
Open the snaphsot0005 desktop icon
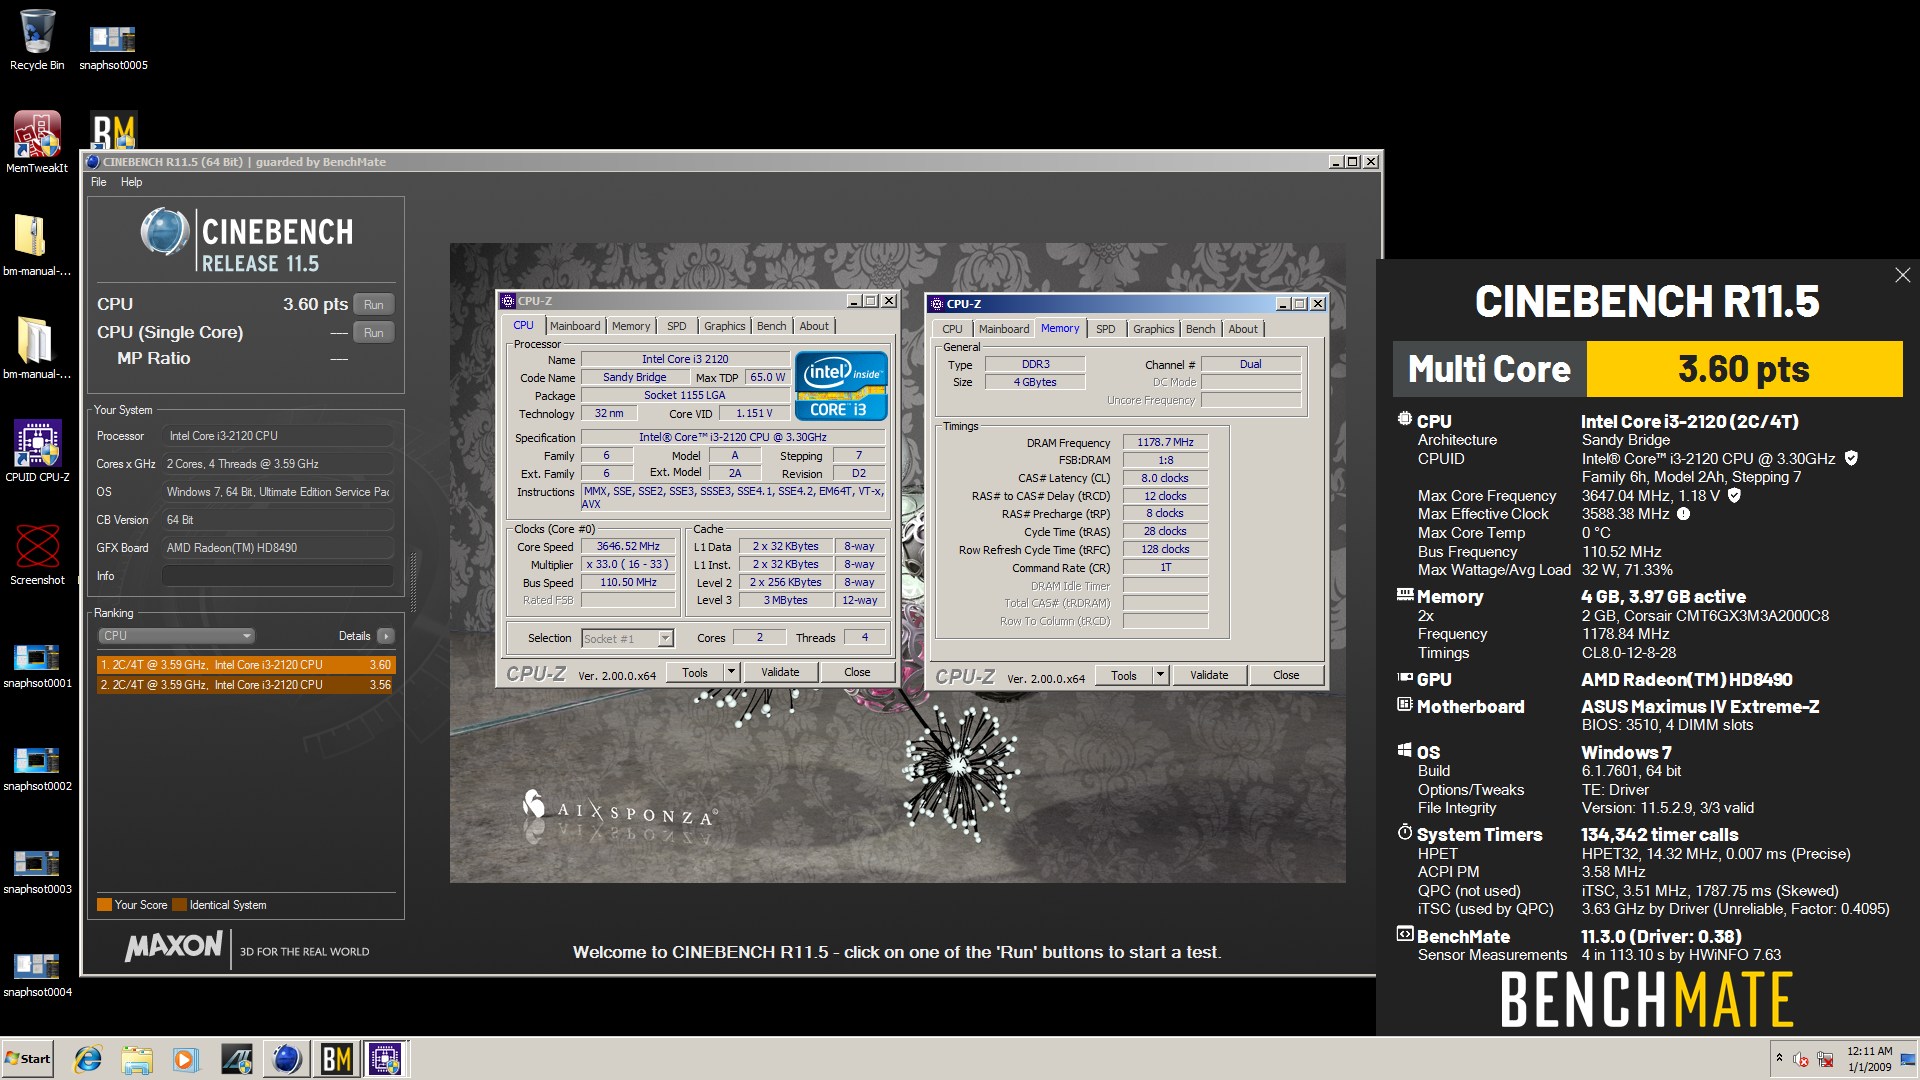click(x=113, y=45)
